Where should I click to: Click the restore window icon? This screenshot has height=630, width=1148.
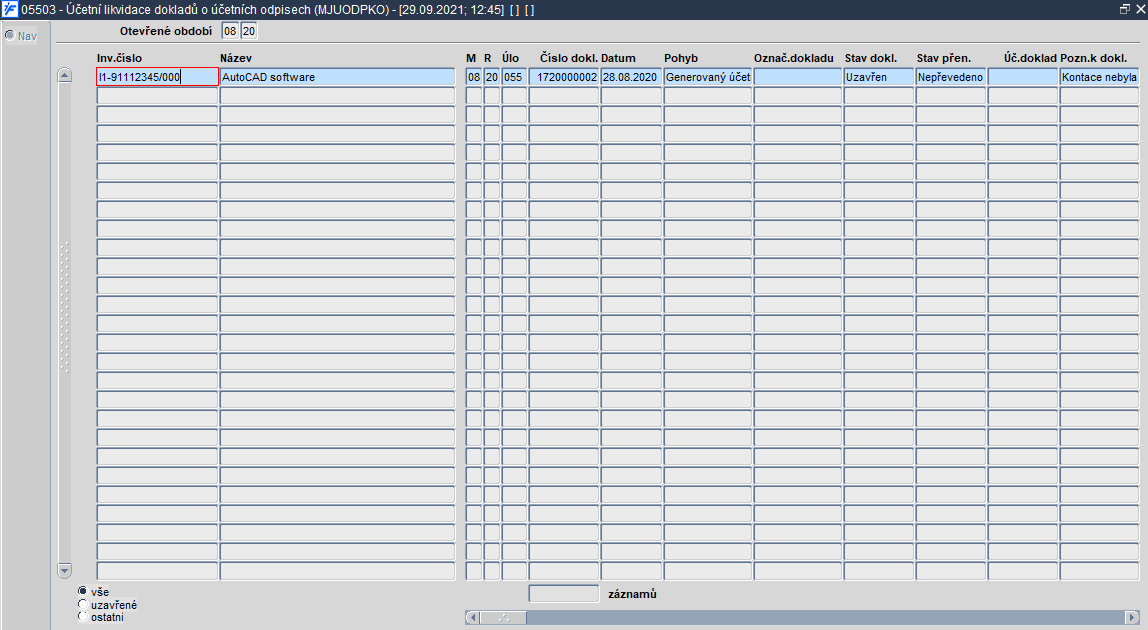[1125, 9]
